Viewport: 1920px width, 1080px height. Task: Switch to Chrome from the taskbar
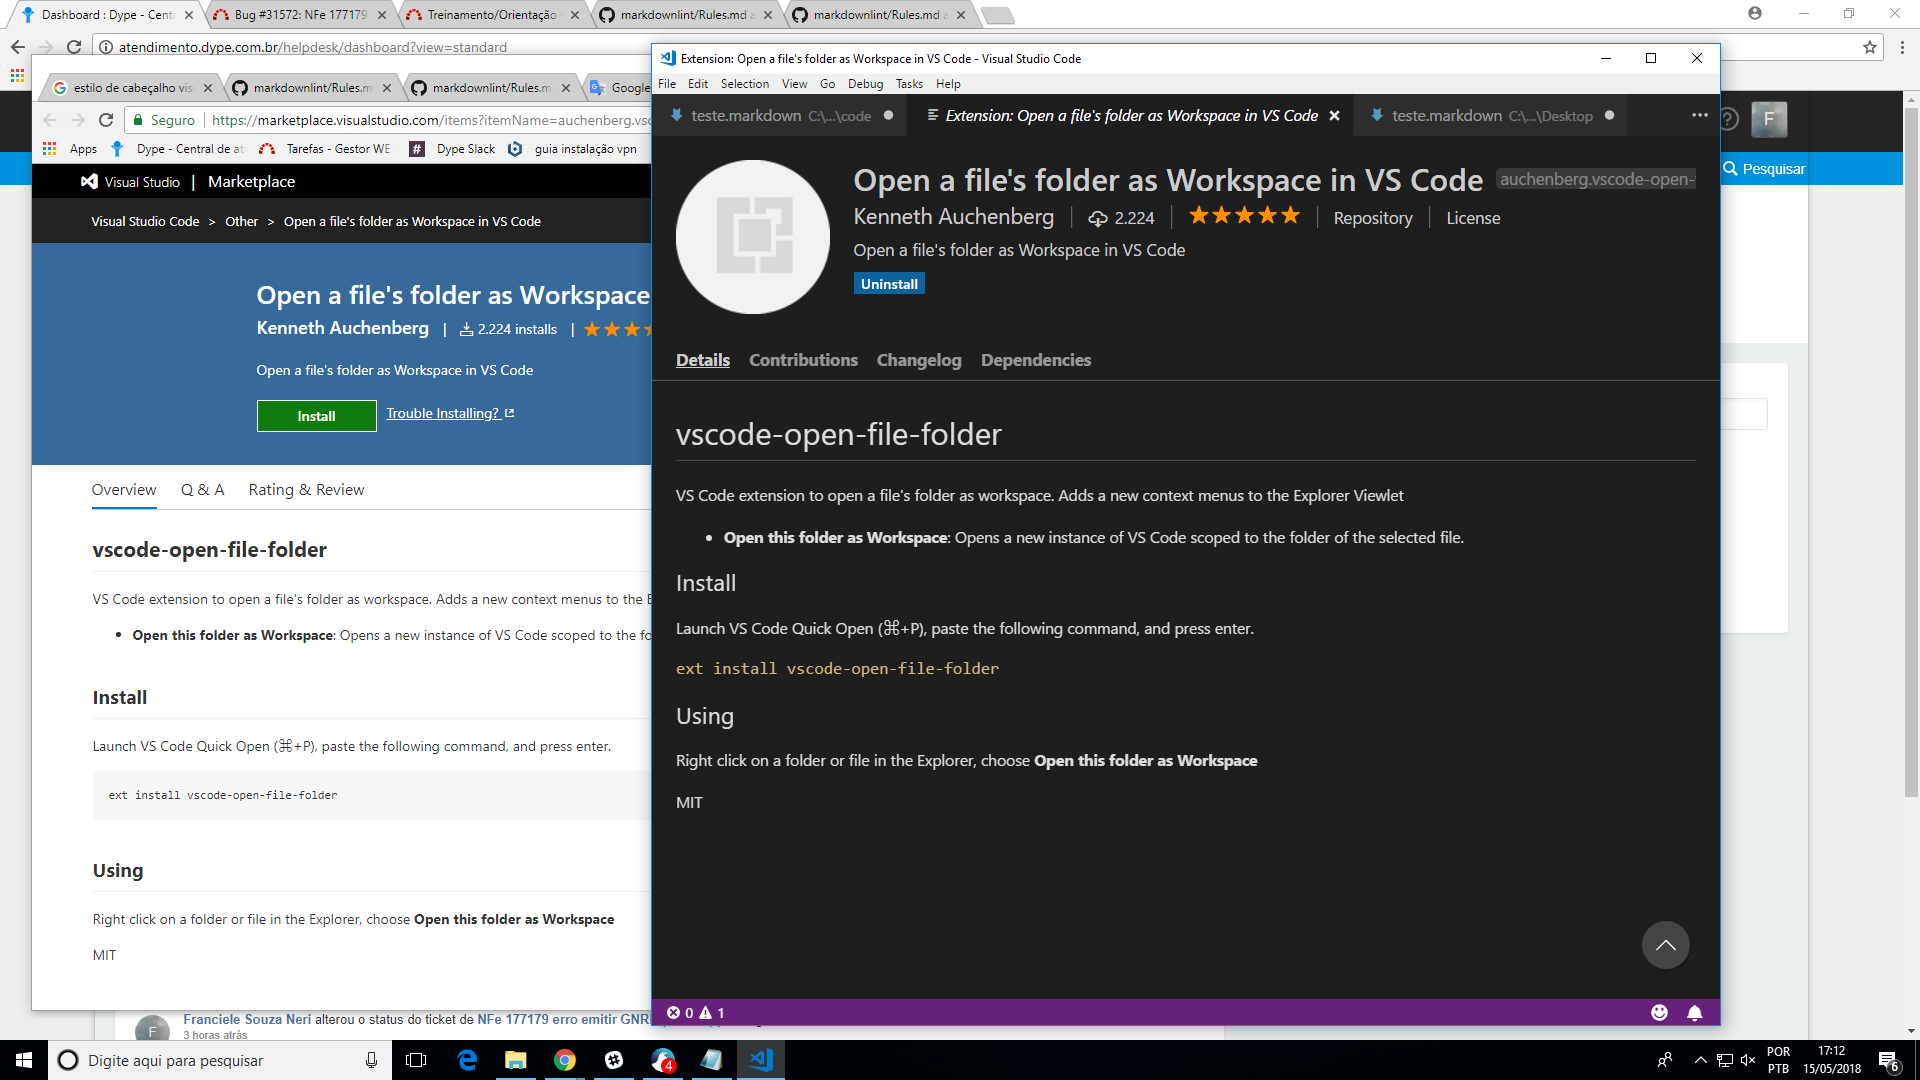pos(565,1060)
